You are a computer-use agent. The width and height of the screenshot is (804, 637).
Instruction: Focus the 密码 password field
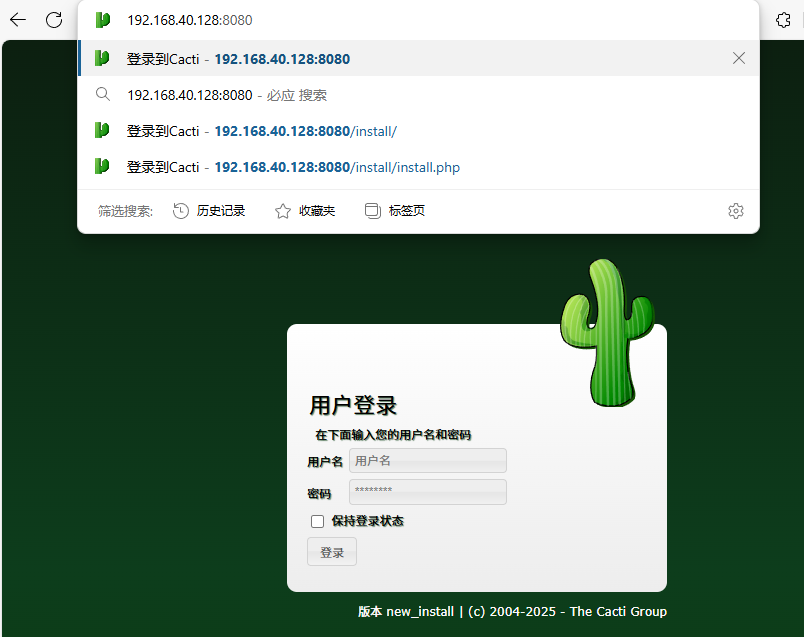click(x=428, y=492)
